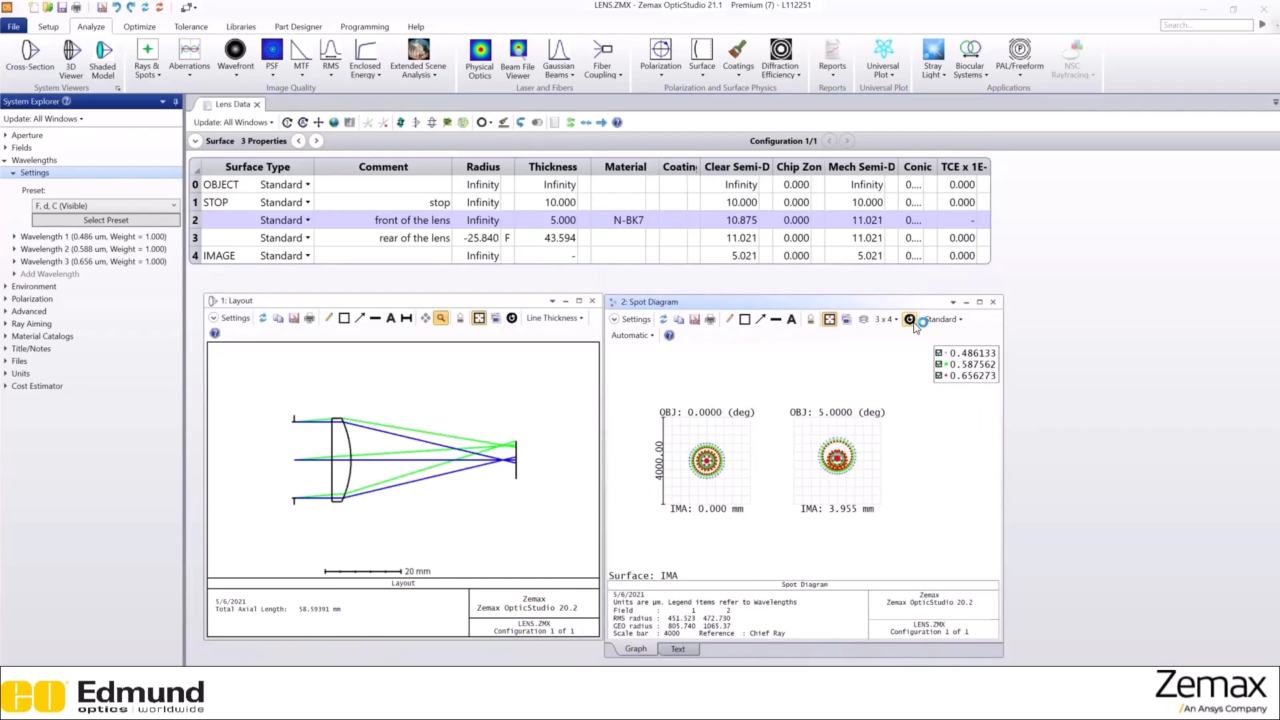Open the 3 x 4 grid dropdown
This screenshot has height=720, width=1280.
click(x=886, y=319)
